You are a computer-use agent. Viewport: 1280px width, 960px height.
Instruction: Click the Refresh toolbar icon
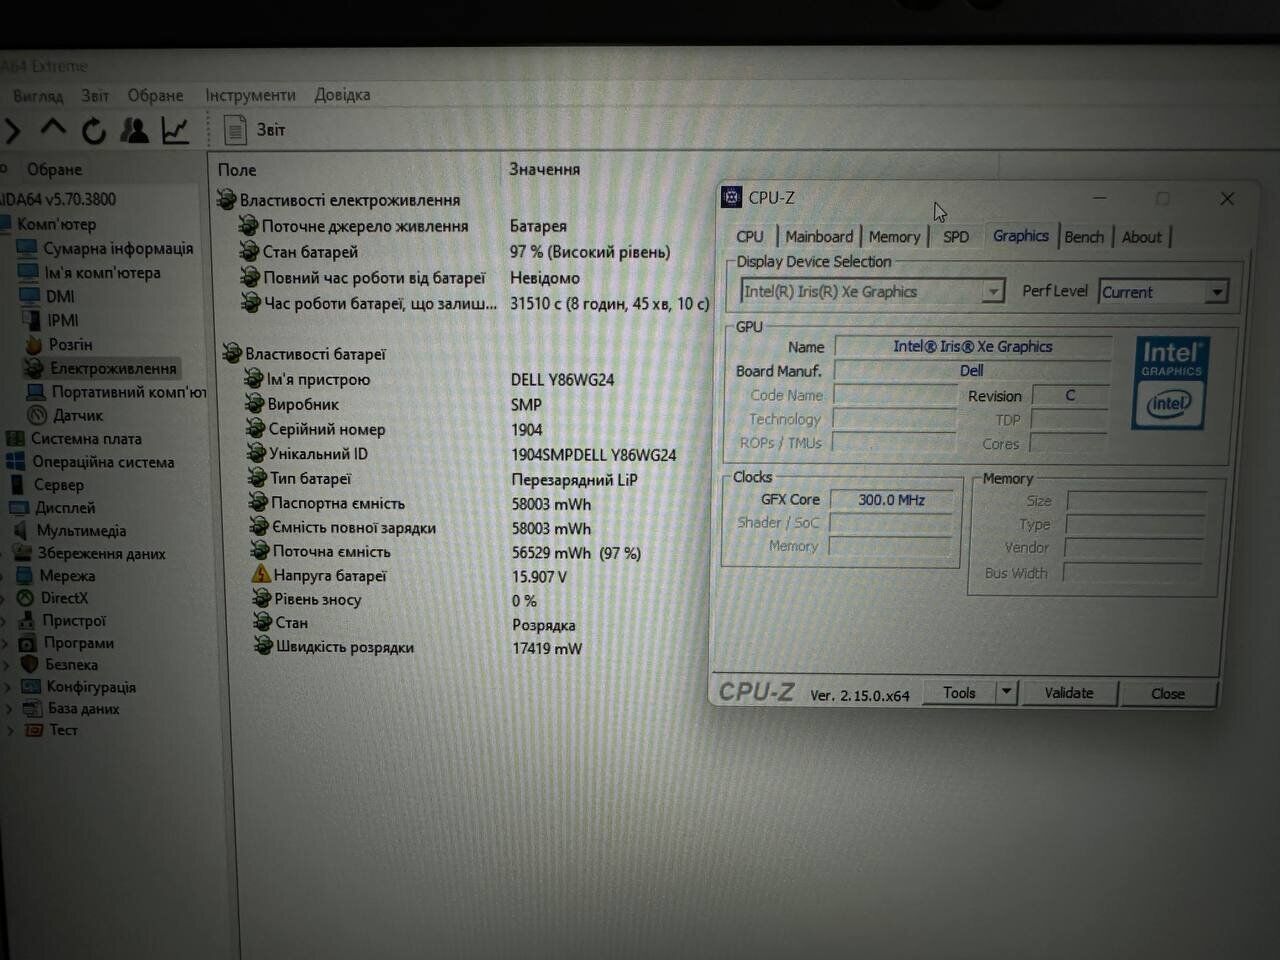94,130
